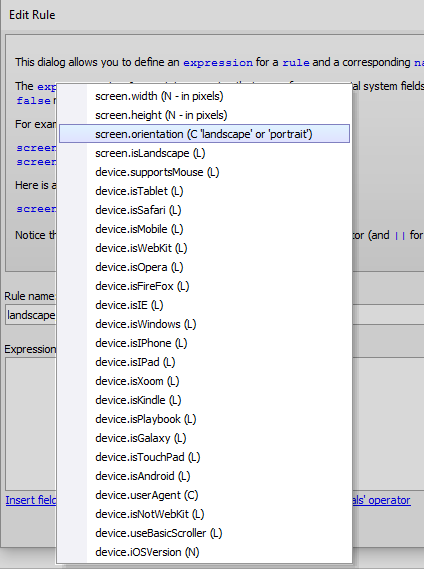Viewport: 424px width, 569px height.
Task: Choose device.isOpera (L) entry
Action: [x=204, y=267]
